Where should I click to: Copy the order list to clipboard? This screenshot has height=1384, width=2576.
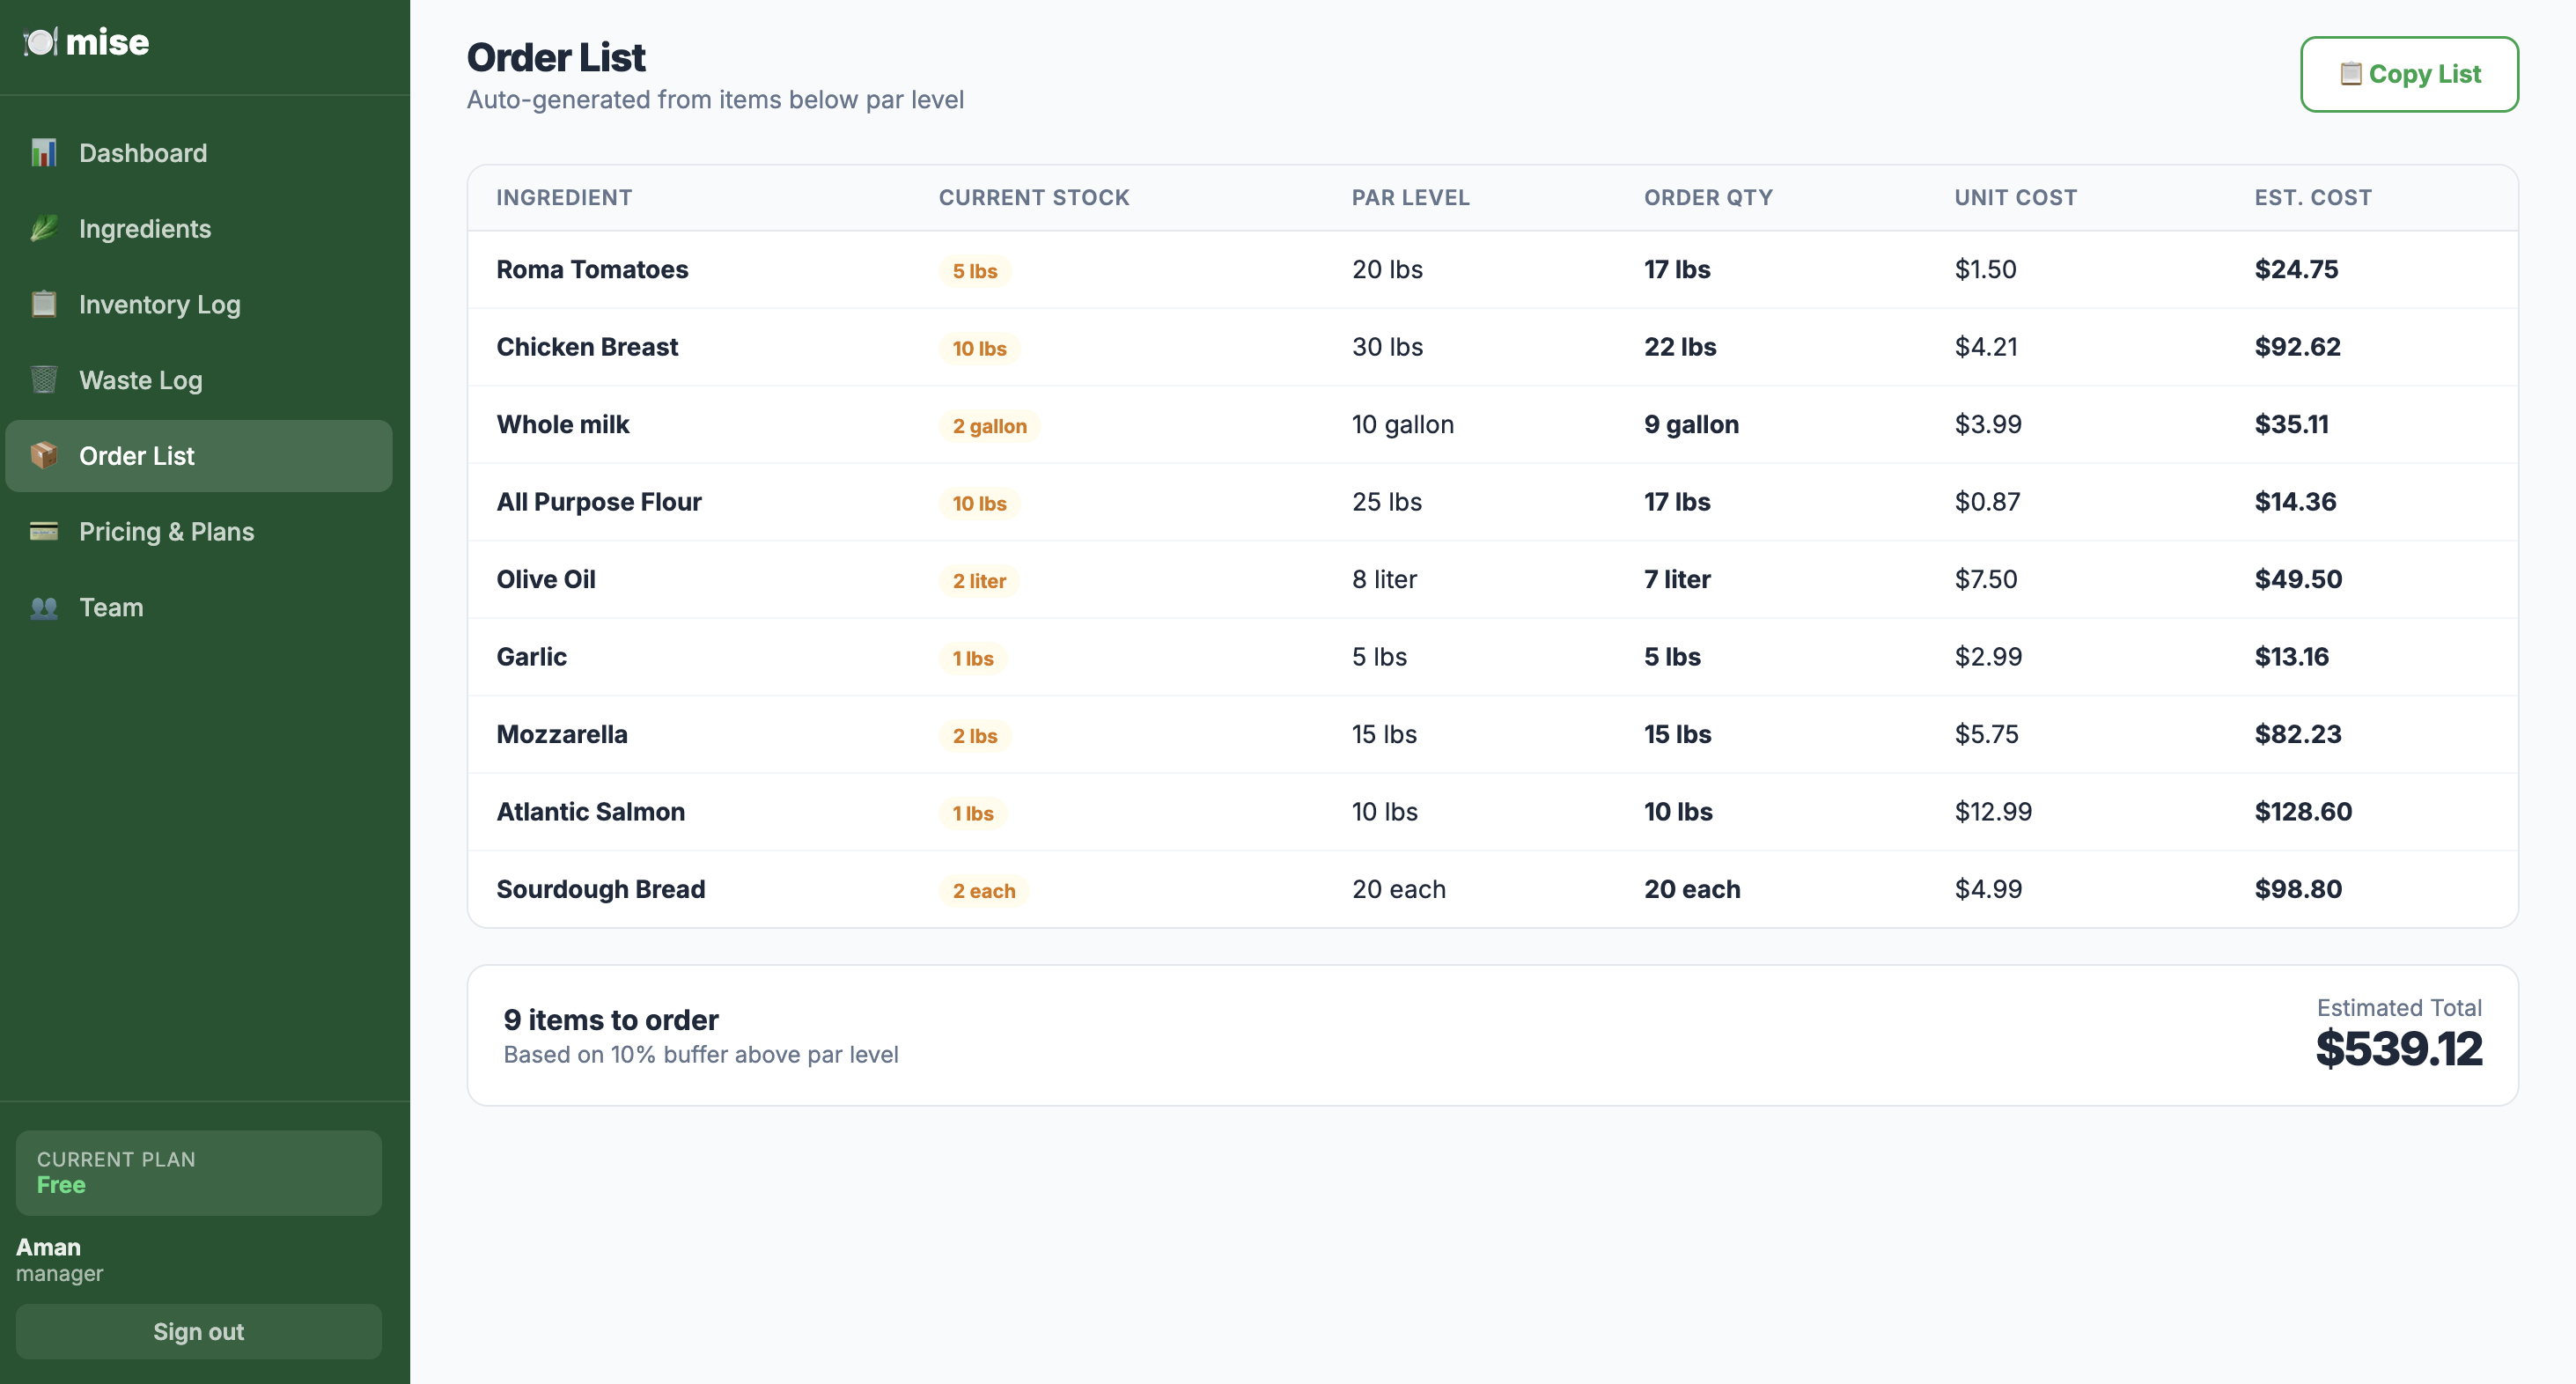(2409, 74)
